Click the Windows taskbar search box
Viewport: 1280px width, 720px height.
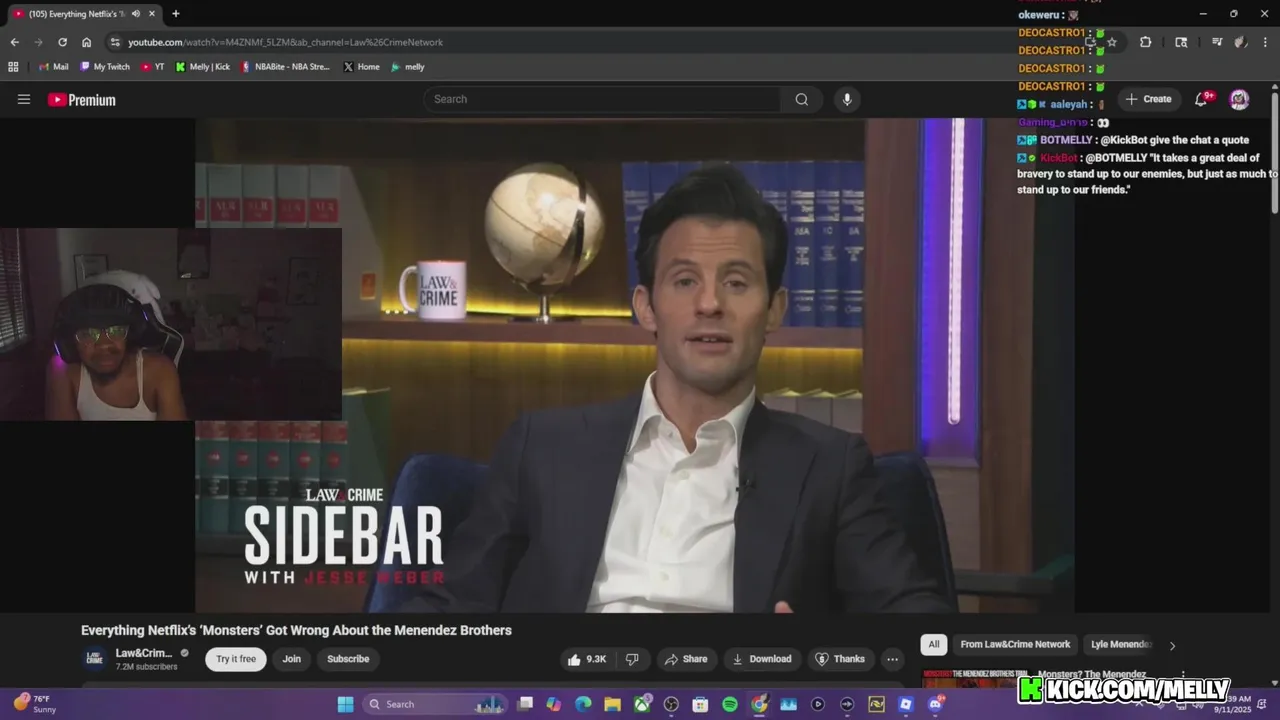tap(436, 704)
